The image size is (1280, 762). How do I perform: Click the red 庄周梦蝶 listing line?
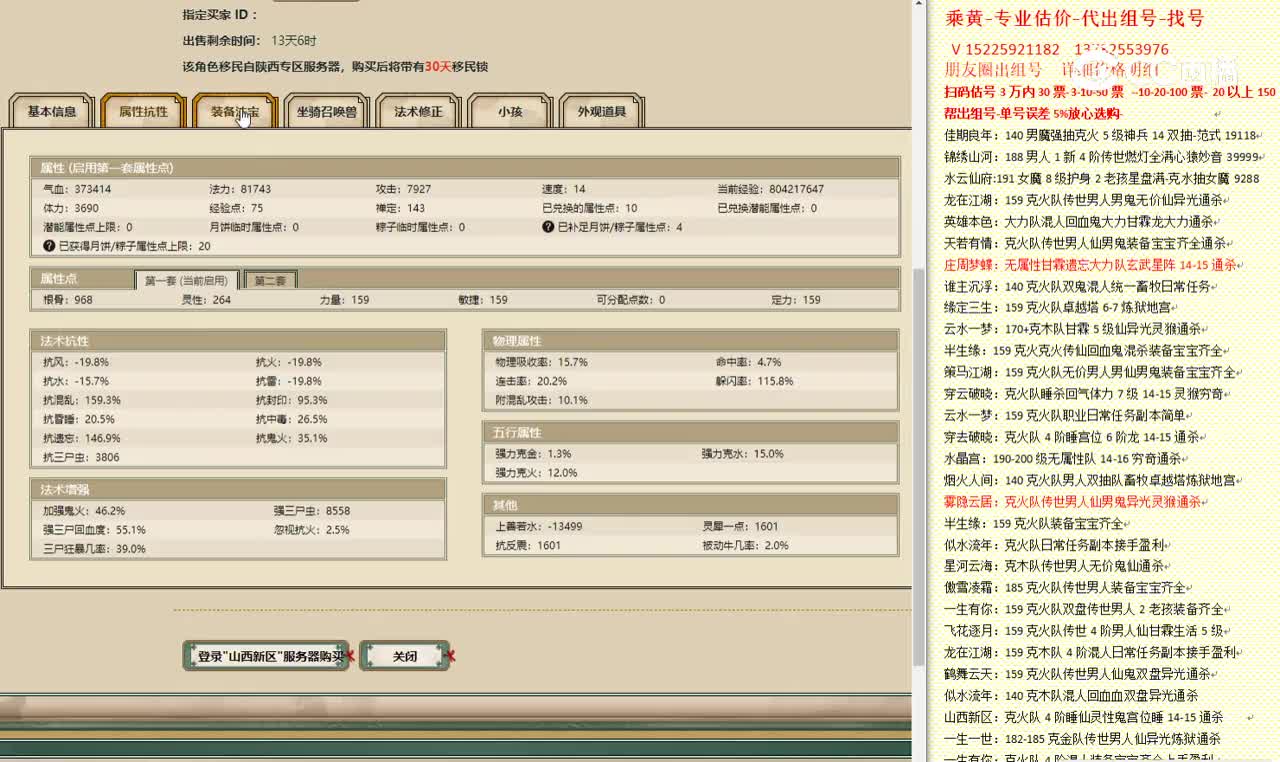coord(1091,265)
